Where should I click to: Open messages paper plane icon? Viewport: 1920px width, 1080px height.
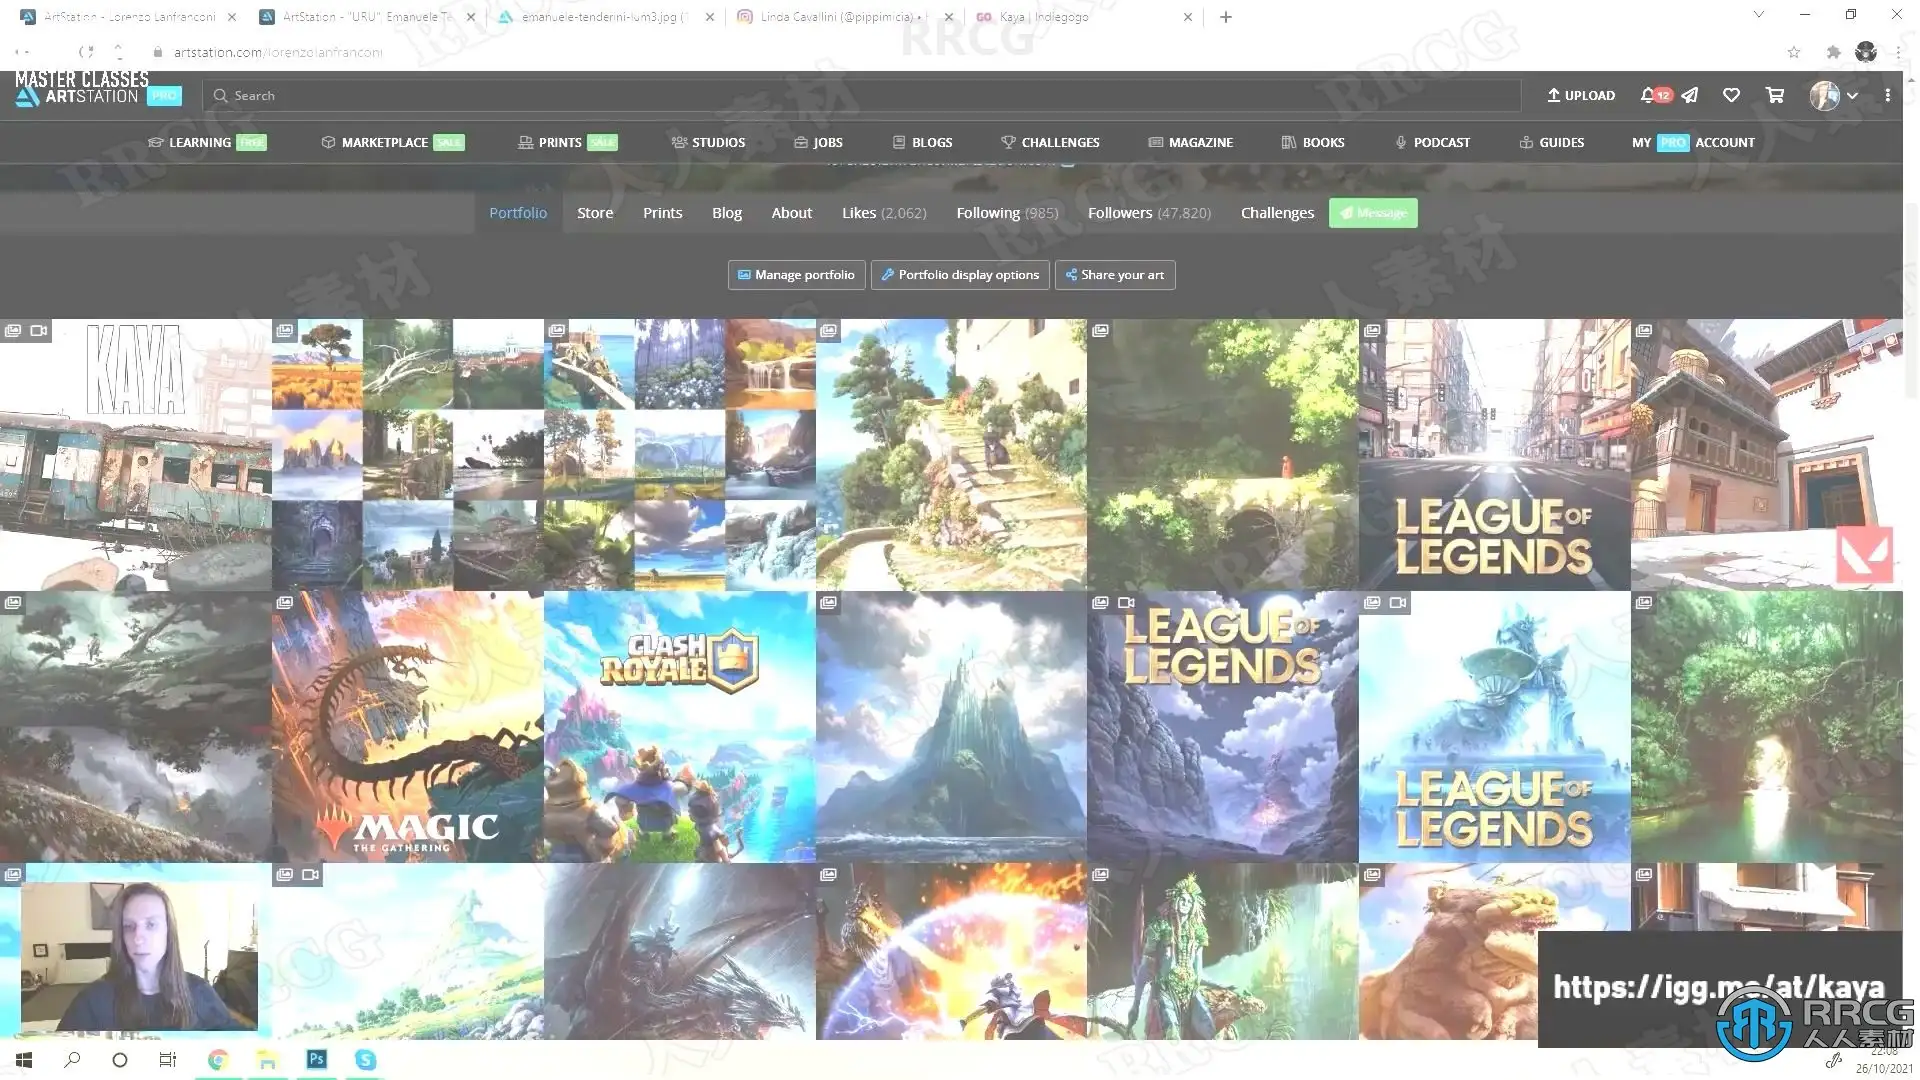tap(1690, 95)
